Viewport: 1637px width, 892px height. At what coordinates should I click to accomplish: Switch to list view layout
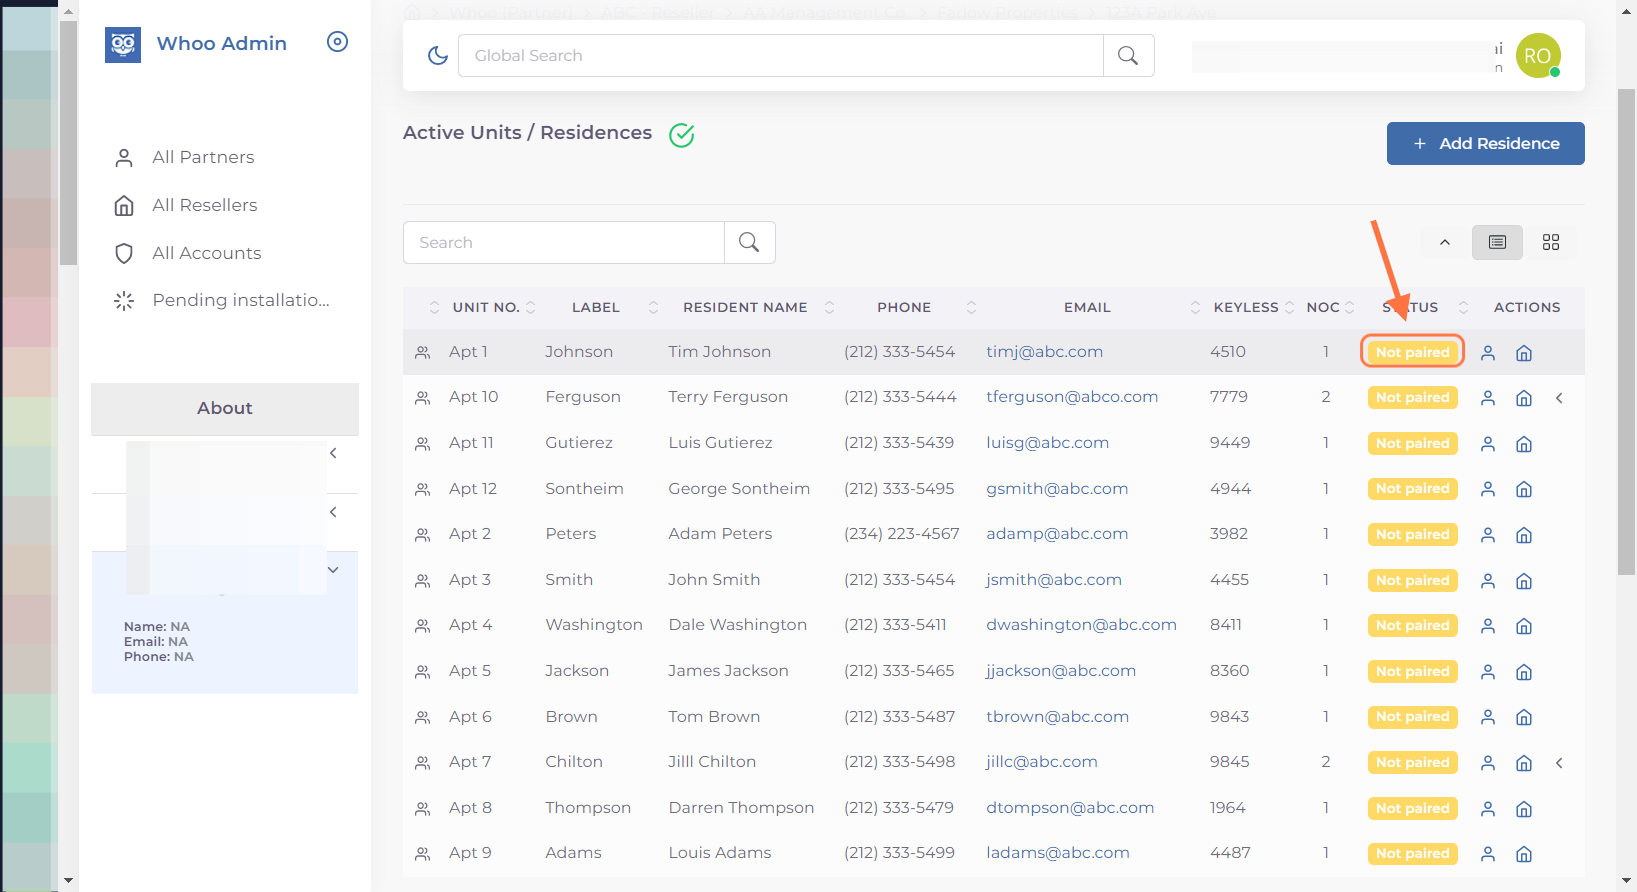(x=1497, y=242)
